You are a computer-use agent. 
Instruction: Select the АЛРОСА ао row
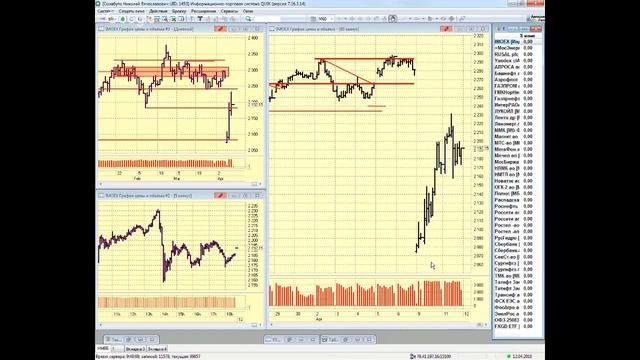tap(518, 67)
